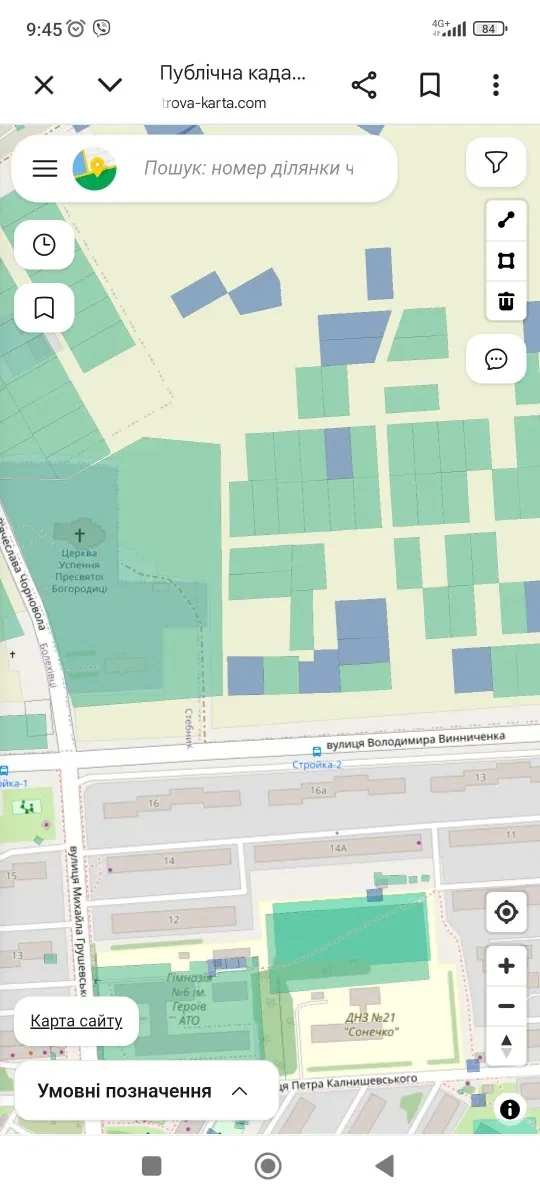This screenshot has height=1200, width=540.
Task: Show map attribution info icon
Action: tap(510, 1109)
